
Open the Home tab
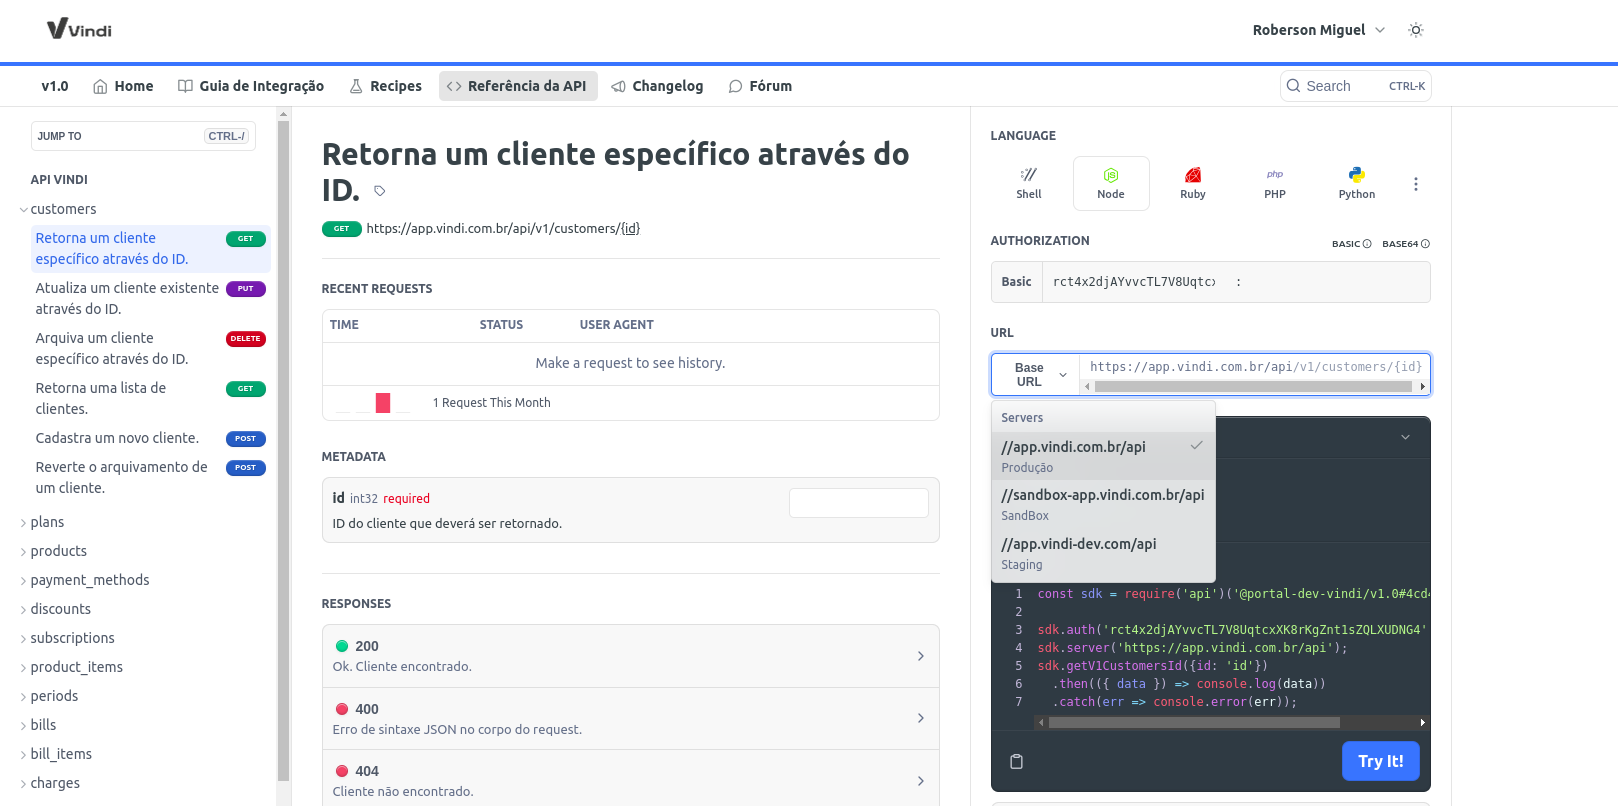click(x=123, y=86)
